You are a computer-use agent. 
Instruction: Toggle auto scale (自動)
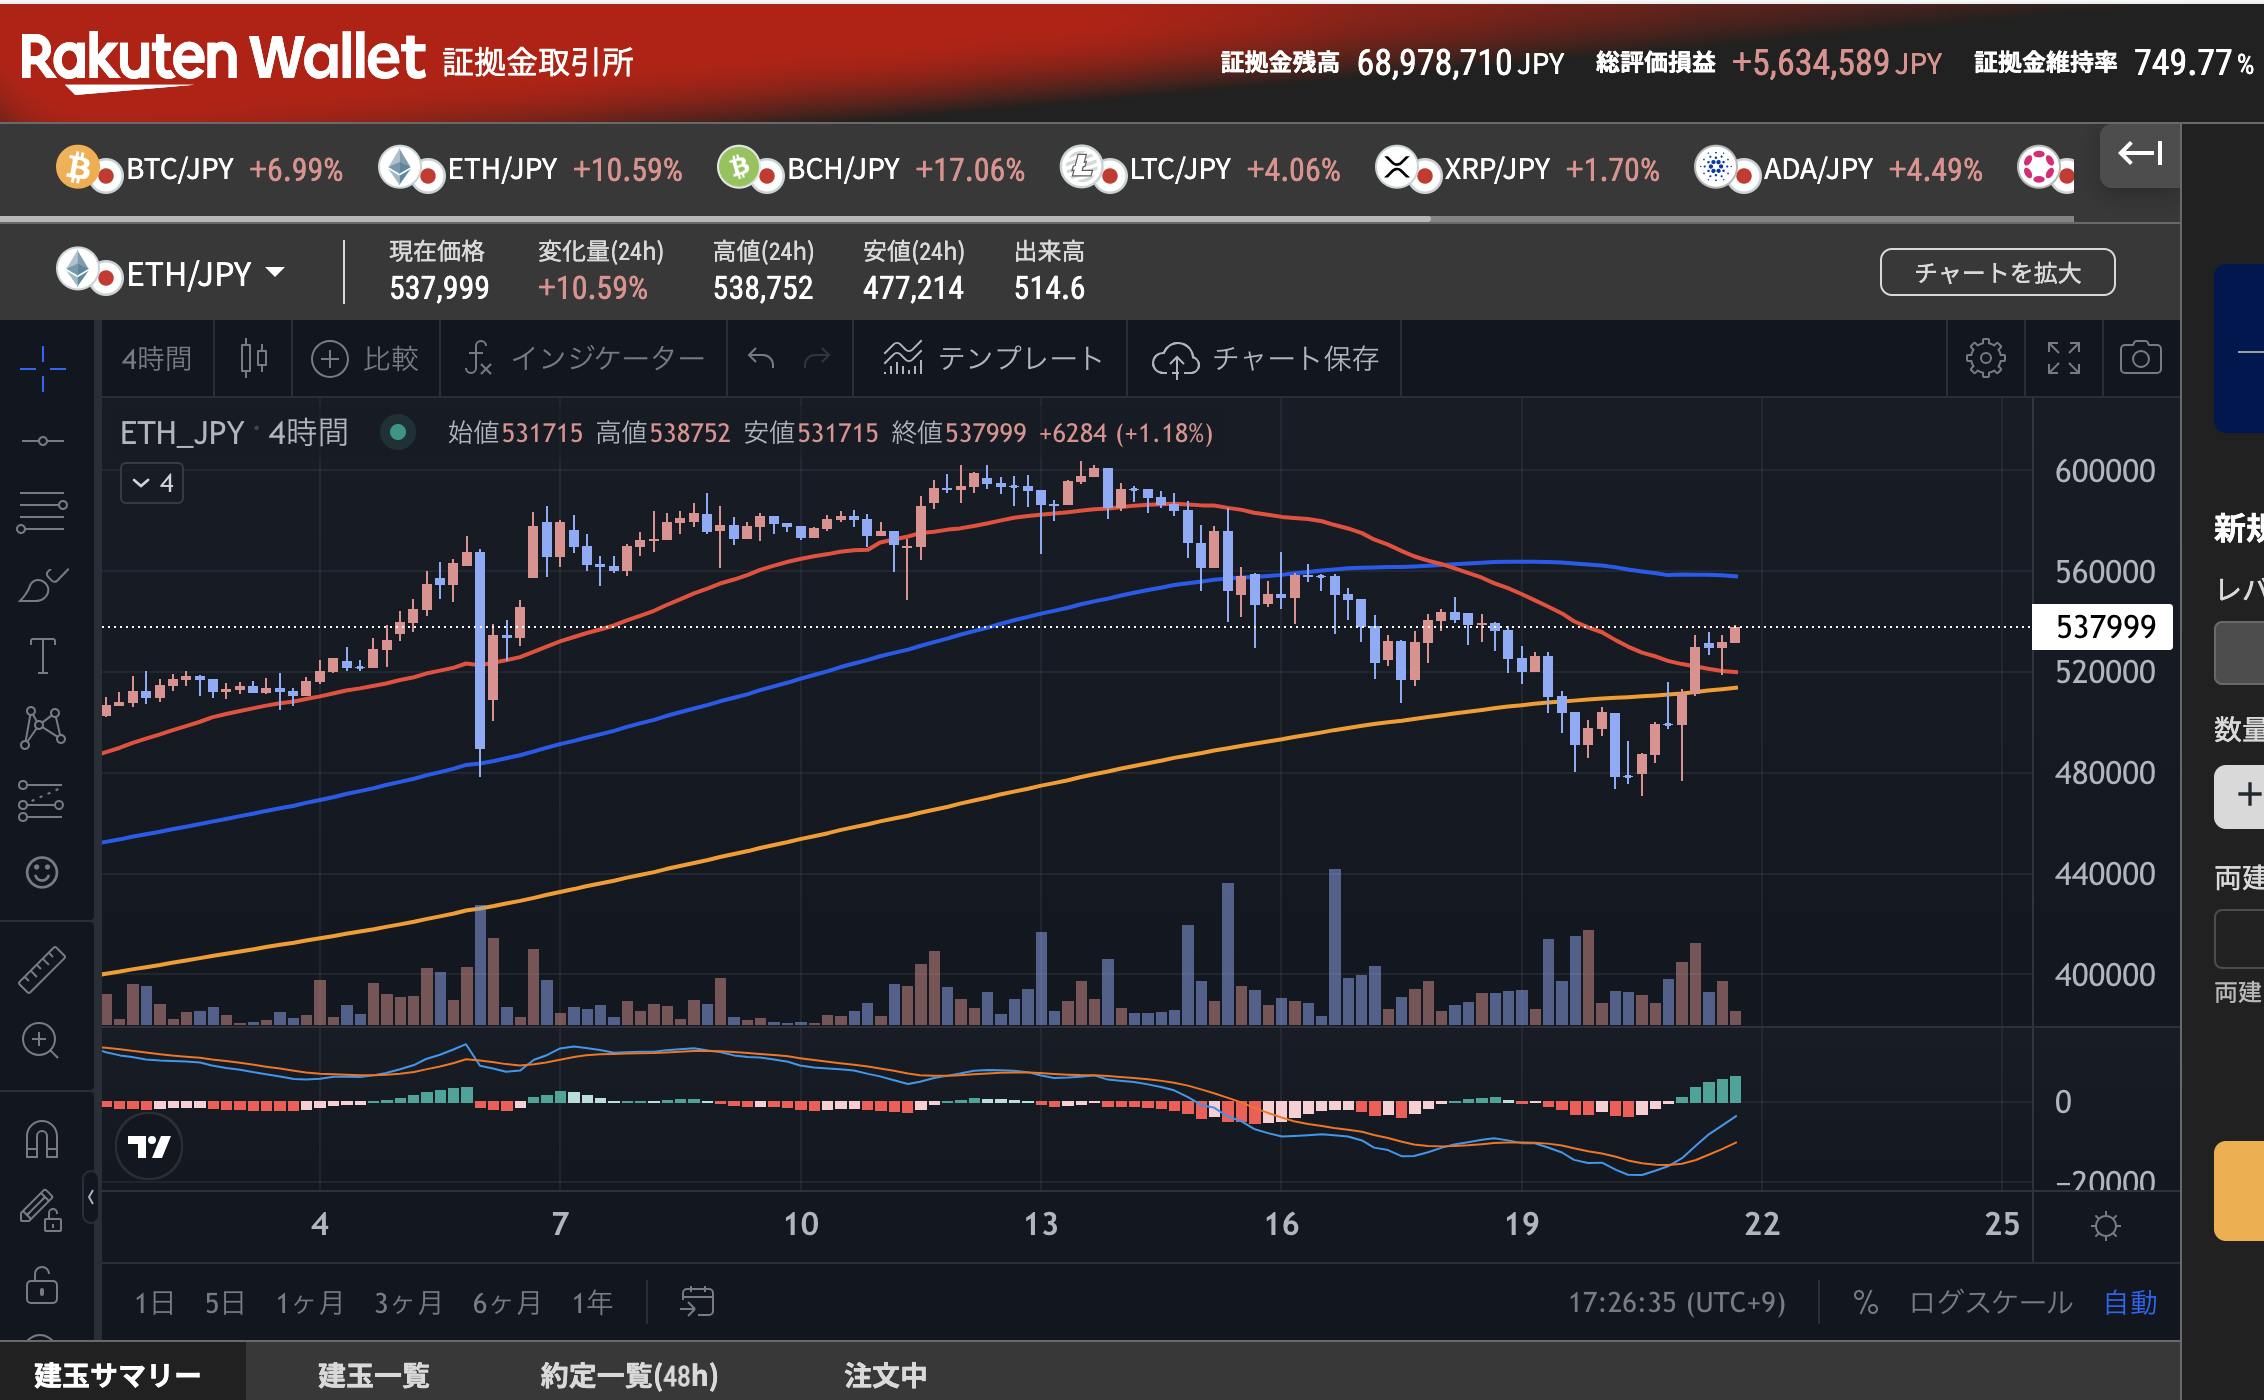[2130, 1302]
